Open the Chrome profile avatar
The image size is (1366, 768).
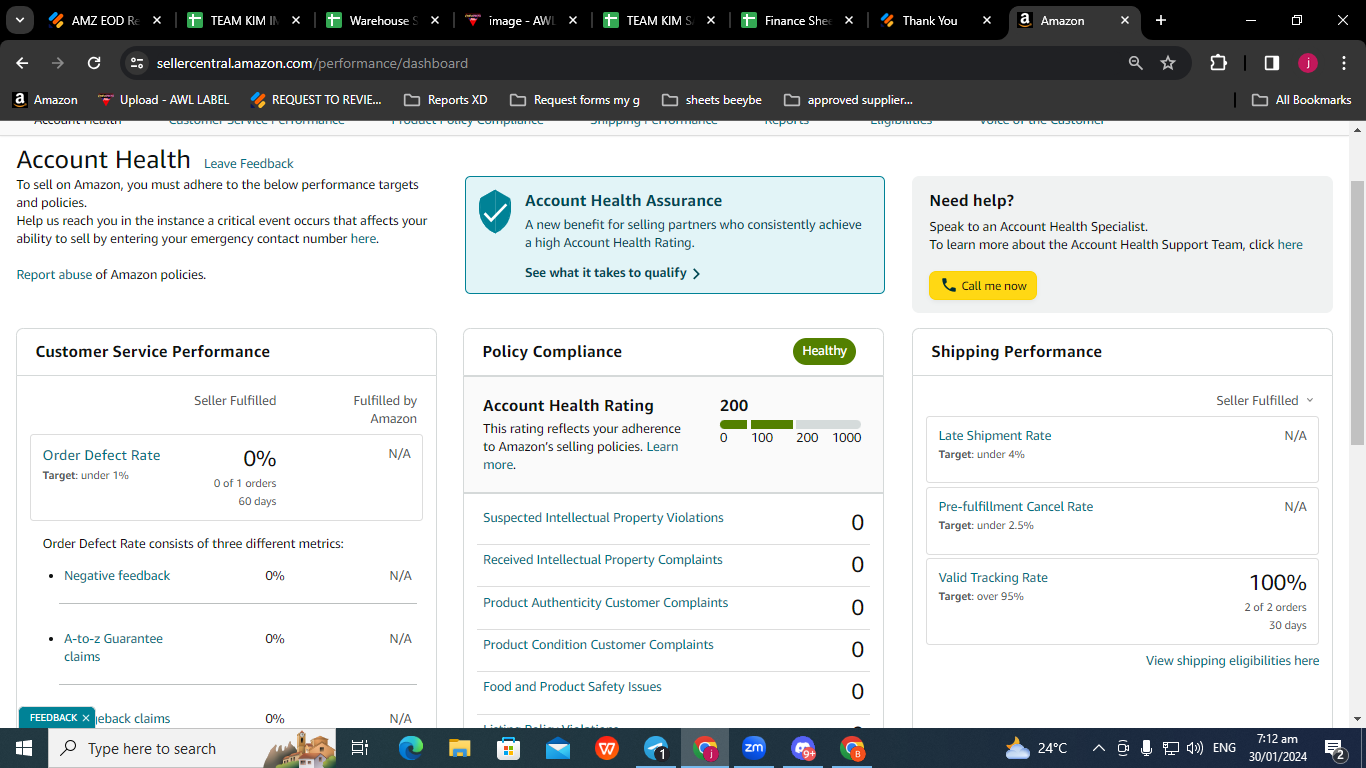tap(1308, 63)
